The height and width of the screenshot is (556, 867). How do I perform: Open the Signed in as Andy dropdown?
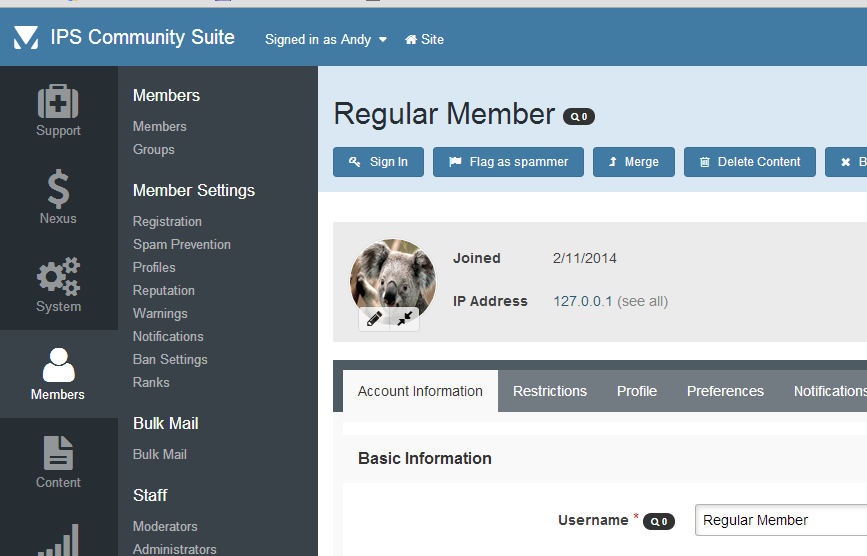click(326, 39)
